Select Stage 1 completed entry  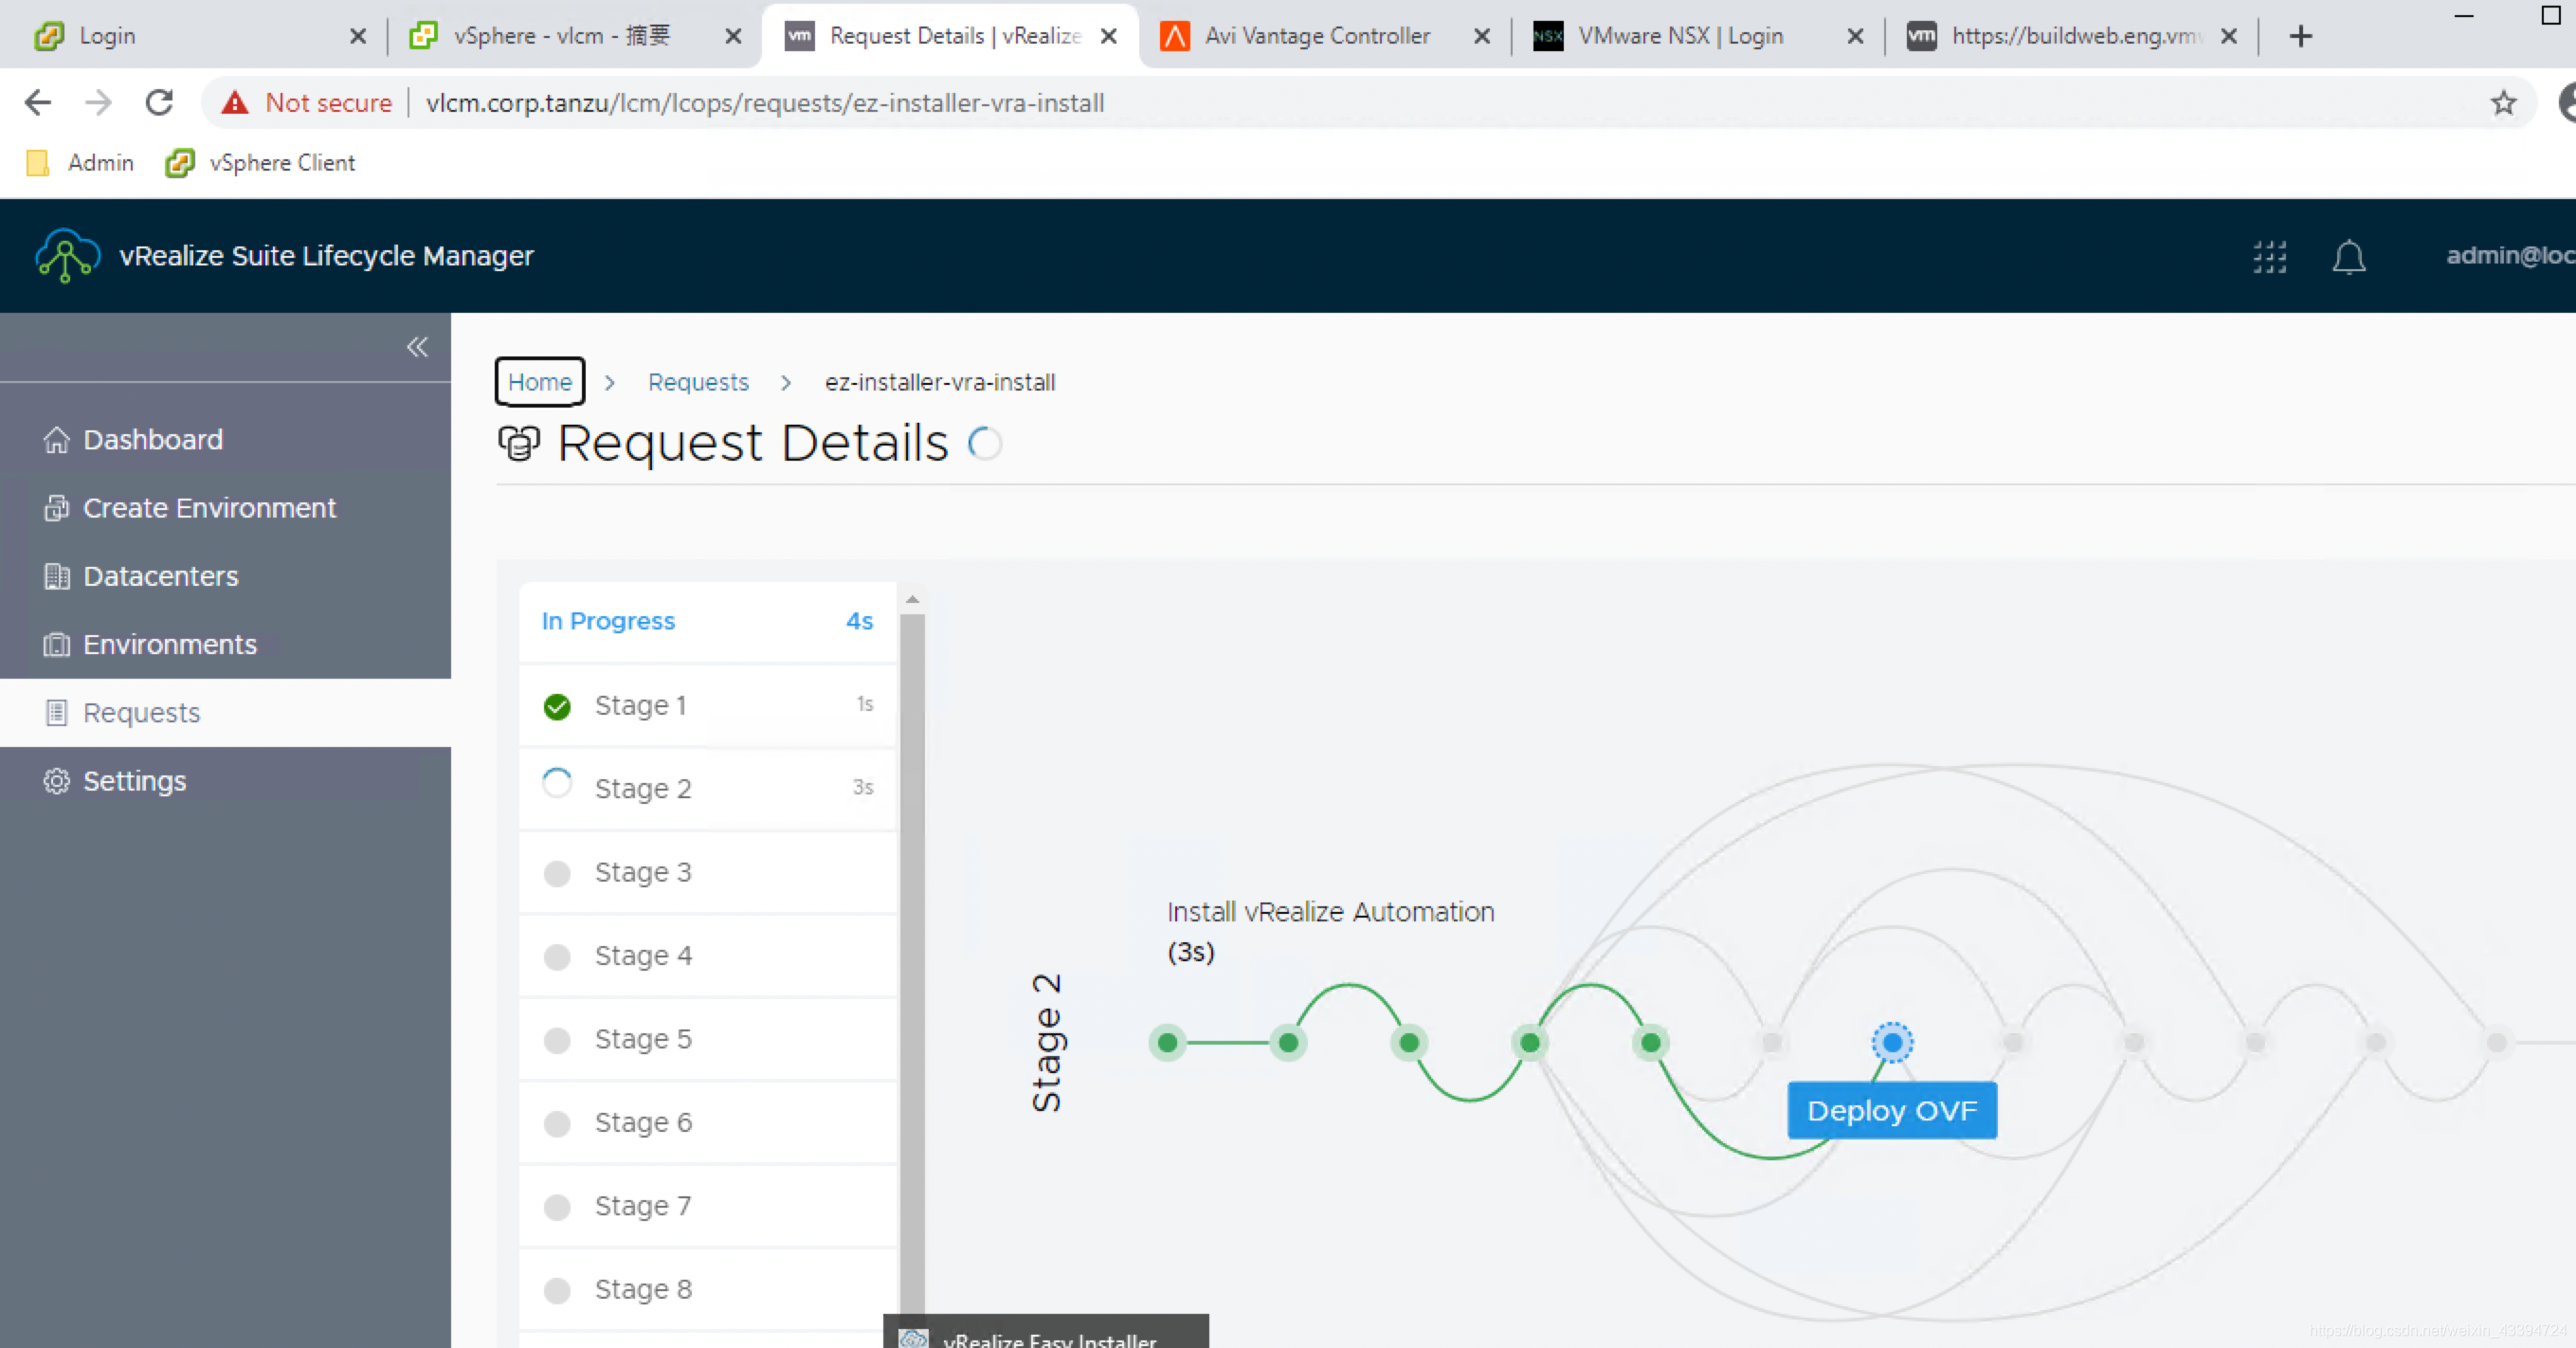(640, 705)
